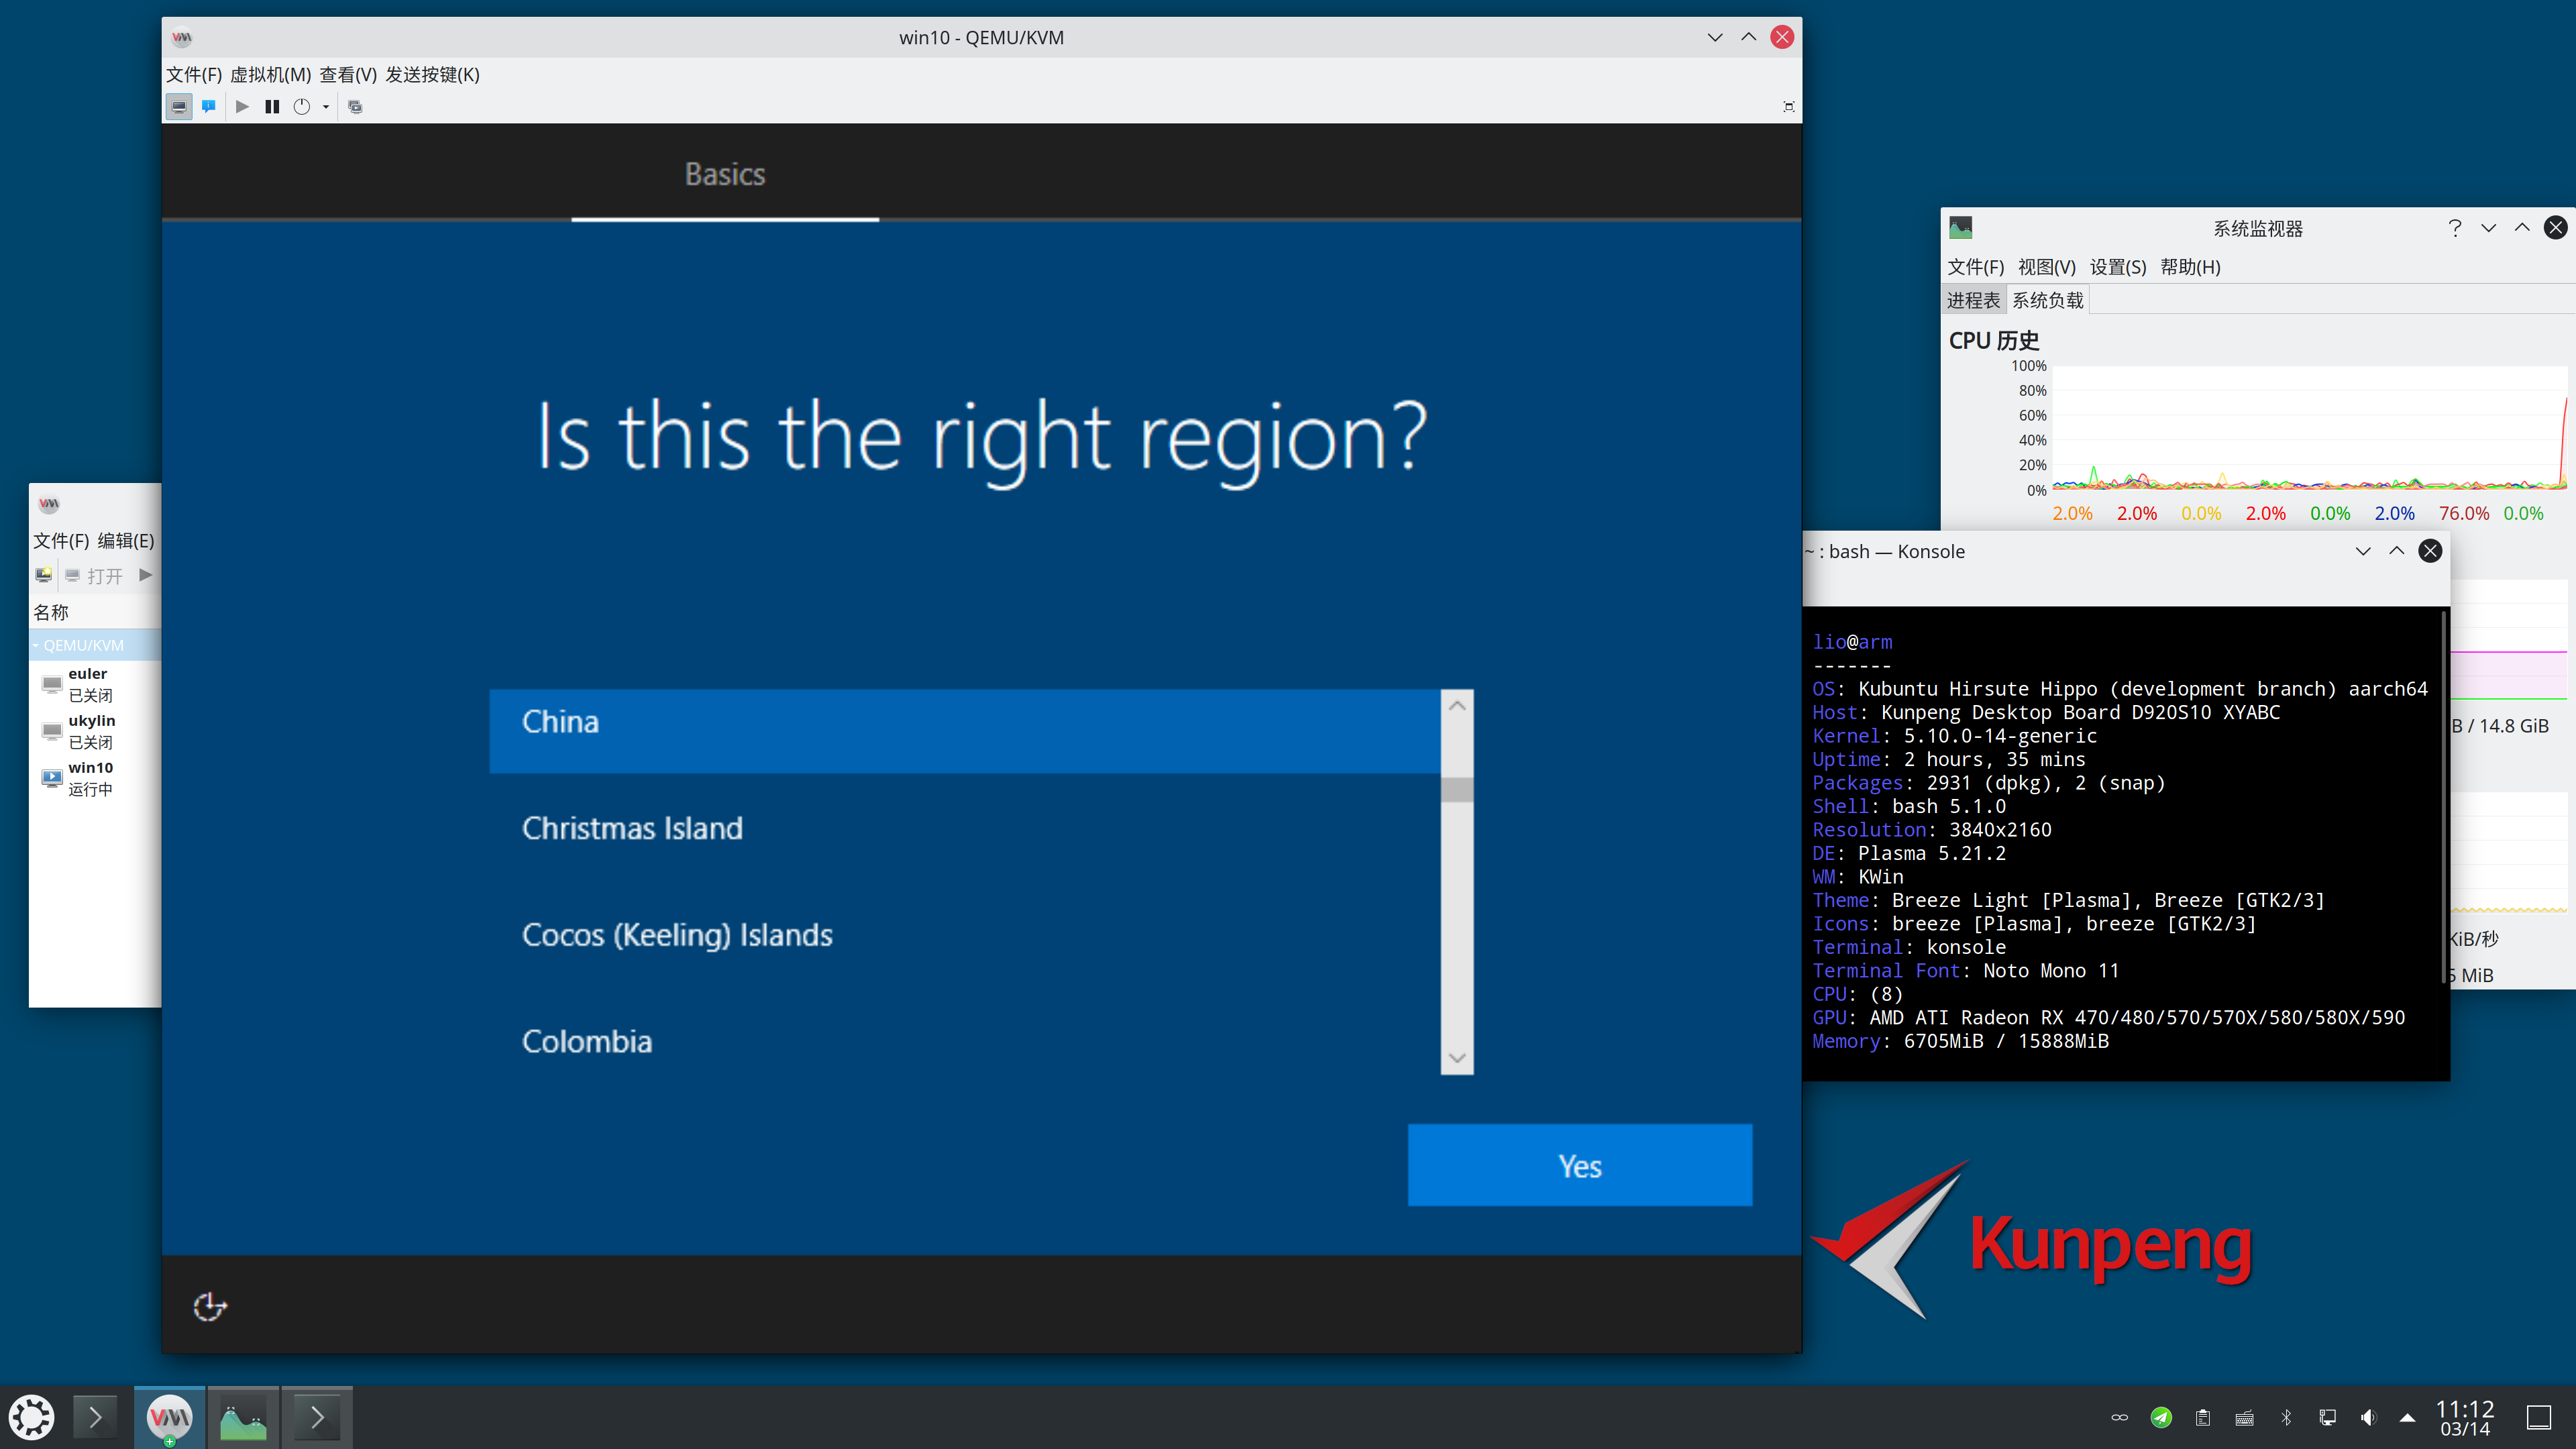
Task: Click the Windows accessibility icon at bottom-left
Action: click(209, 1306)
